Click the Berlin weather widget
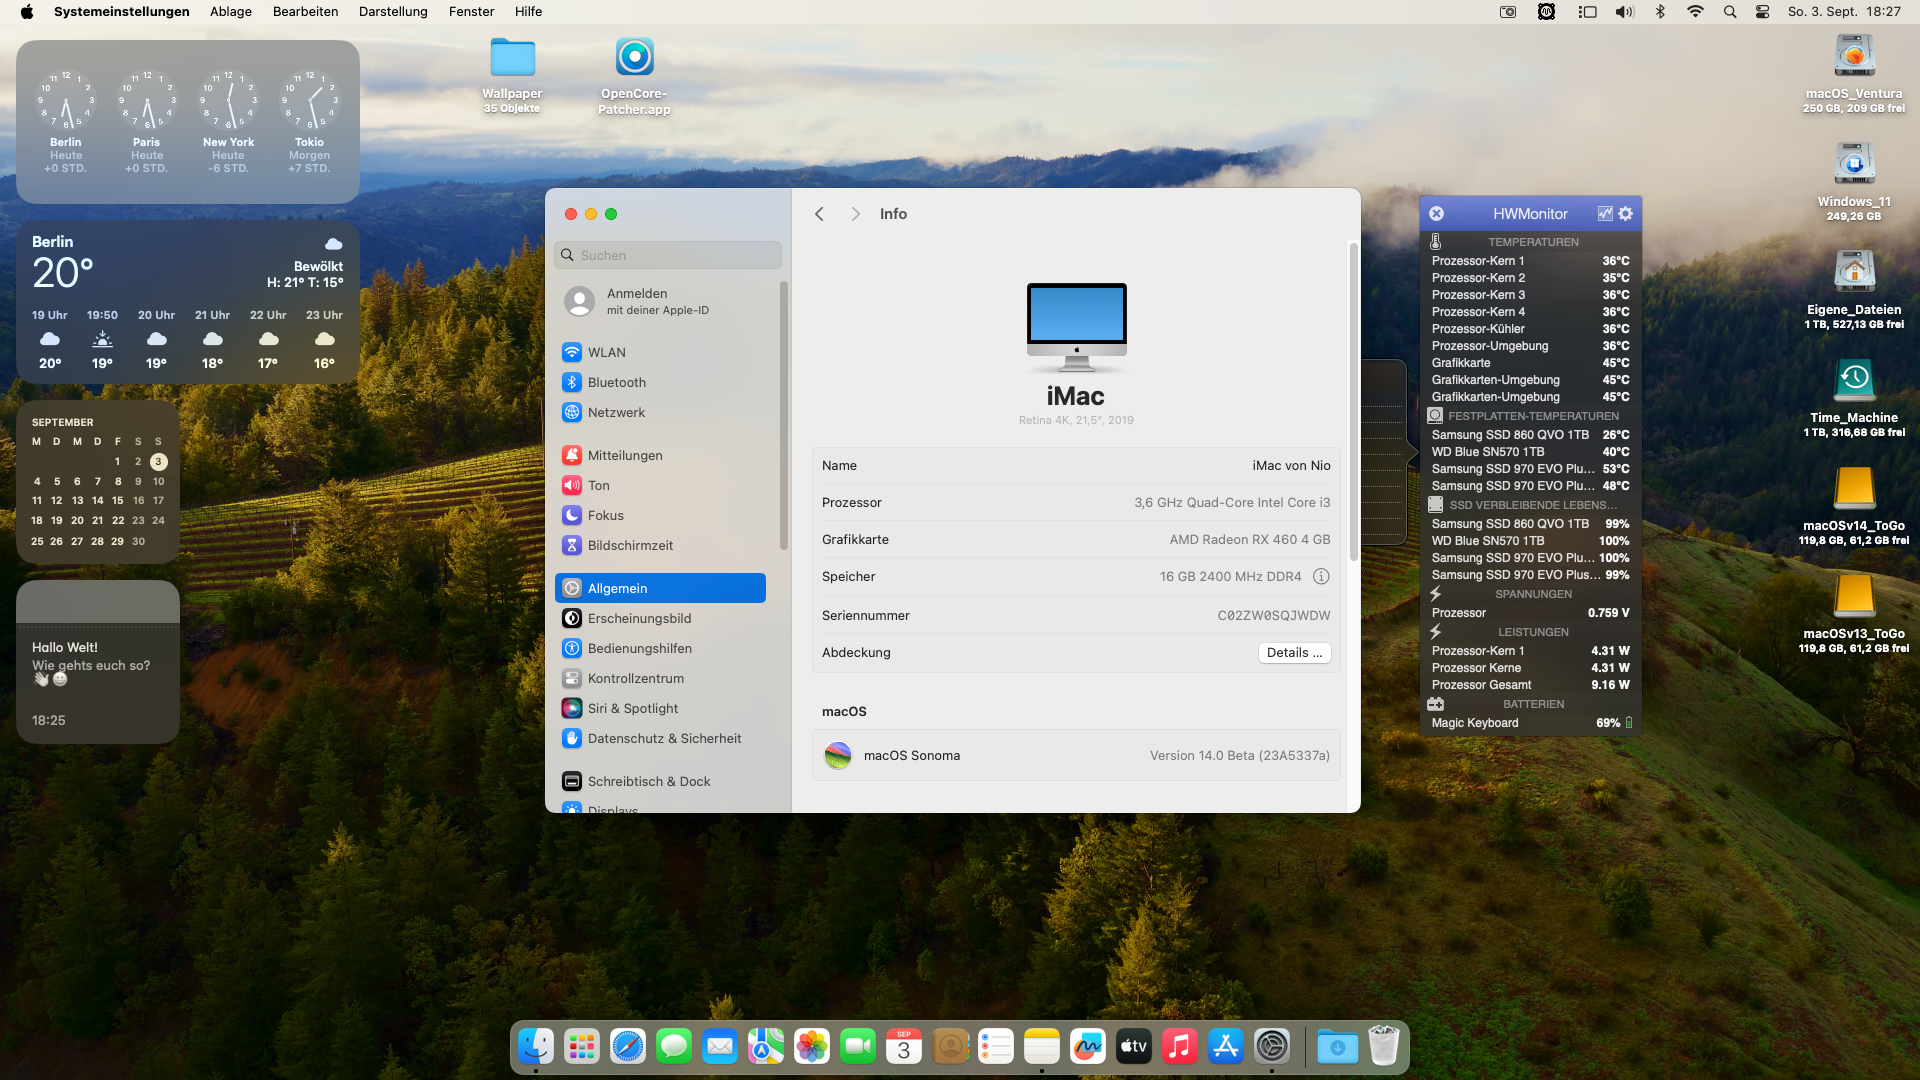The height and width of the screenshot is (1080, 1920). [188, 302]
